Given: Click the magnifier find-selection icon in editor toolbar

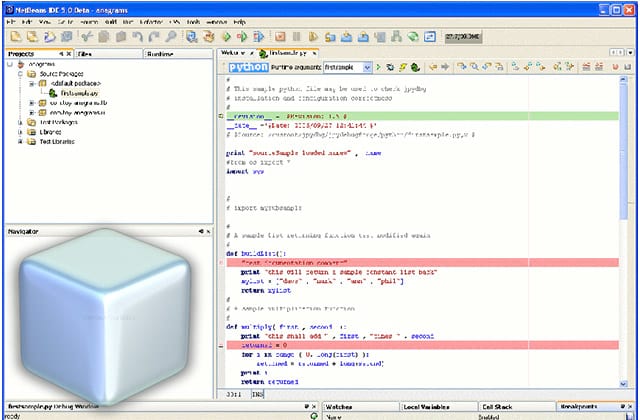Looking at the screenshot, I should (x=474, y=67).
